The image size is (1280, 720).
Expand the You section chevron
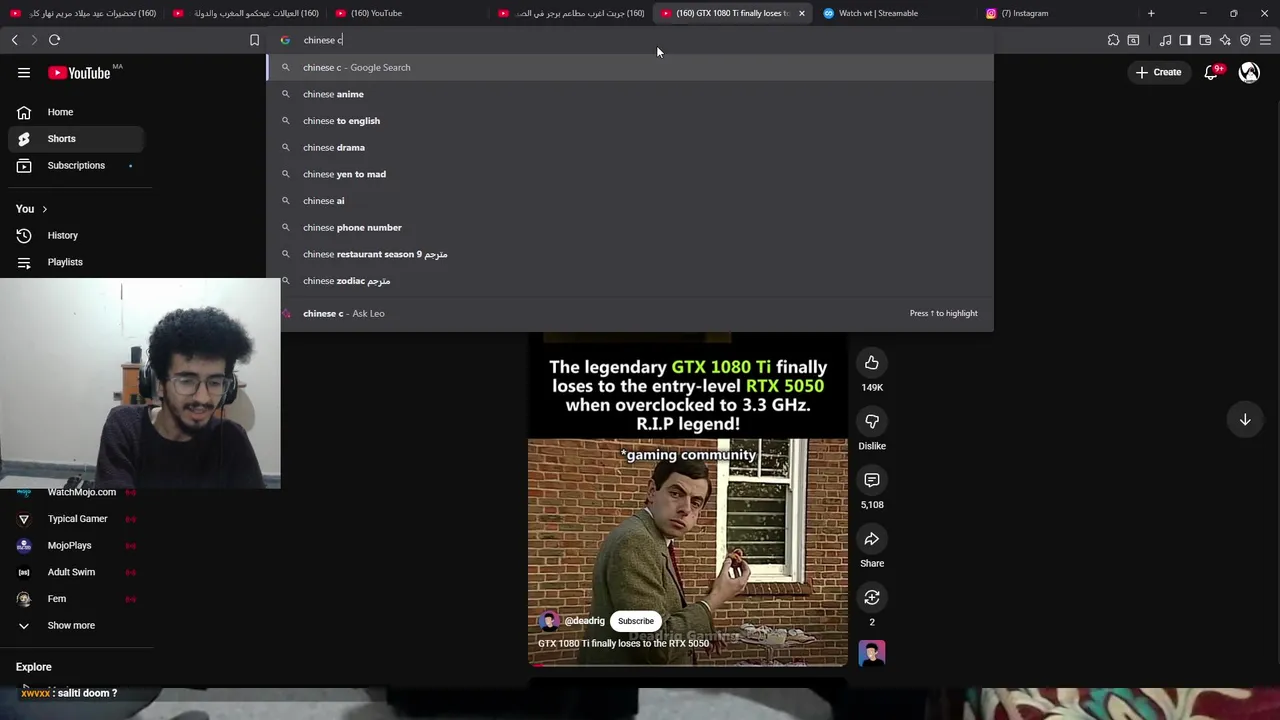point(44,209)
